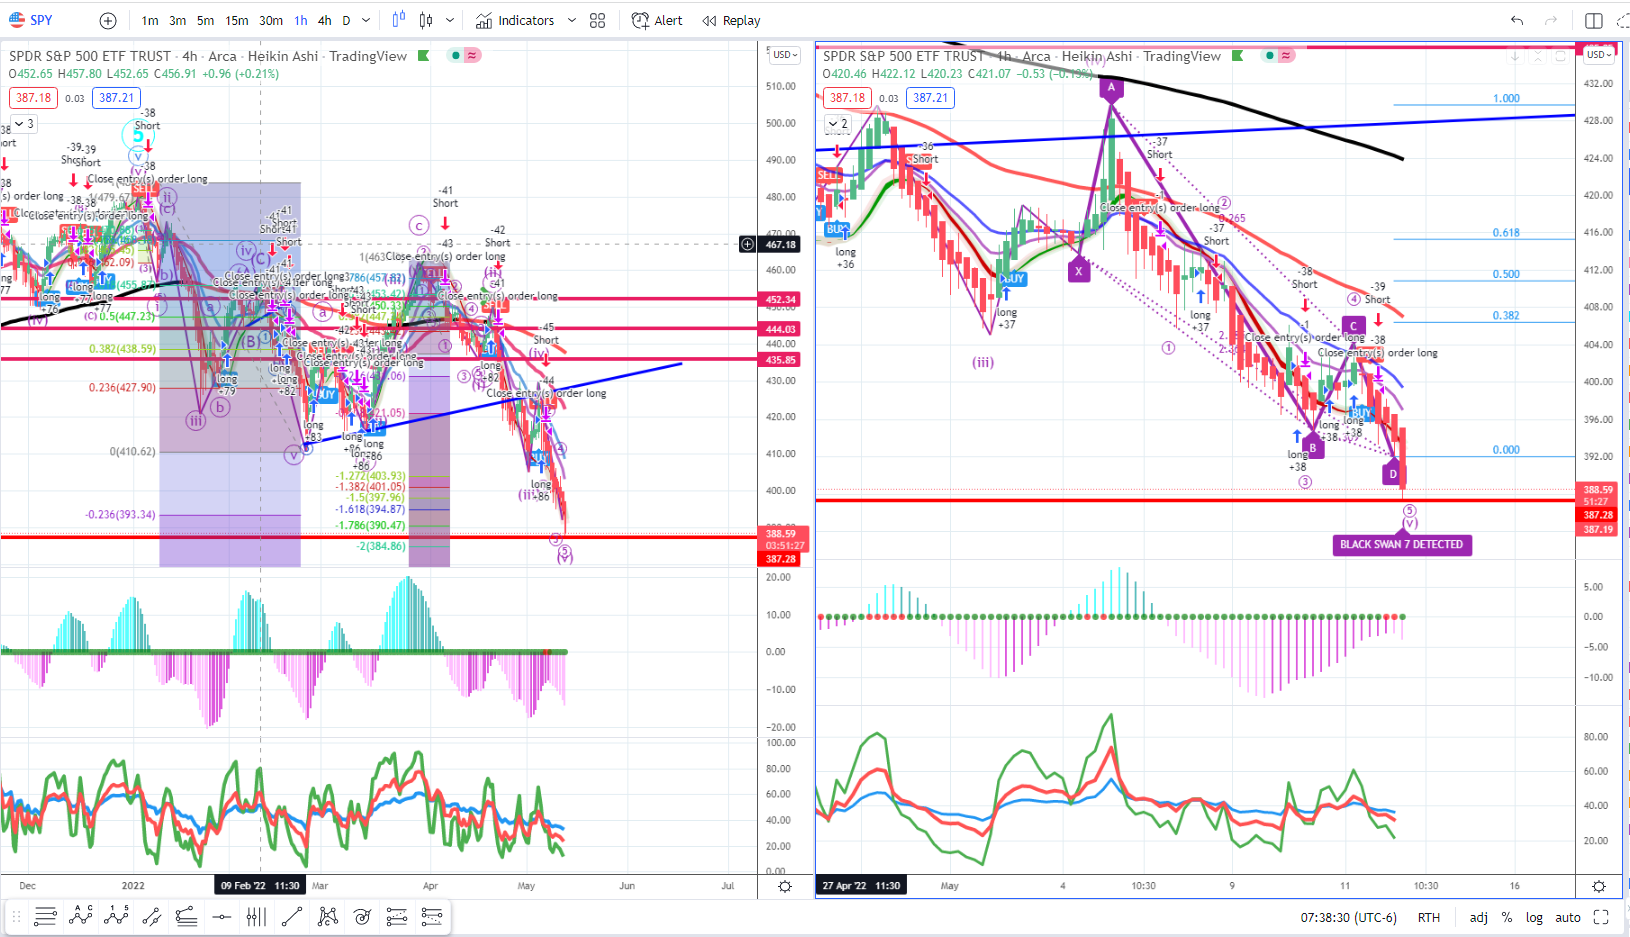Click the green flag on left chart title
Viewport: 1630px width, 937px height.
(424, 56)
